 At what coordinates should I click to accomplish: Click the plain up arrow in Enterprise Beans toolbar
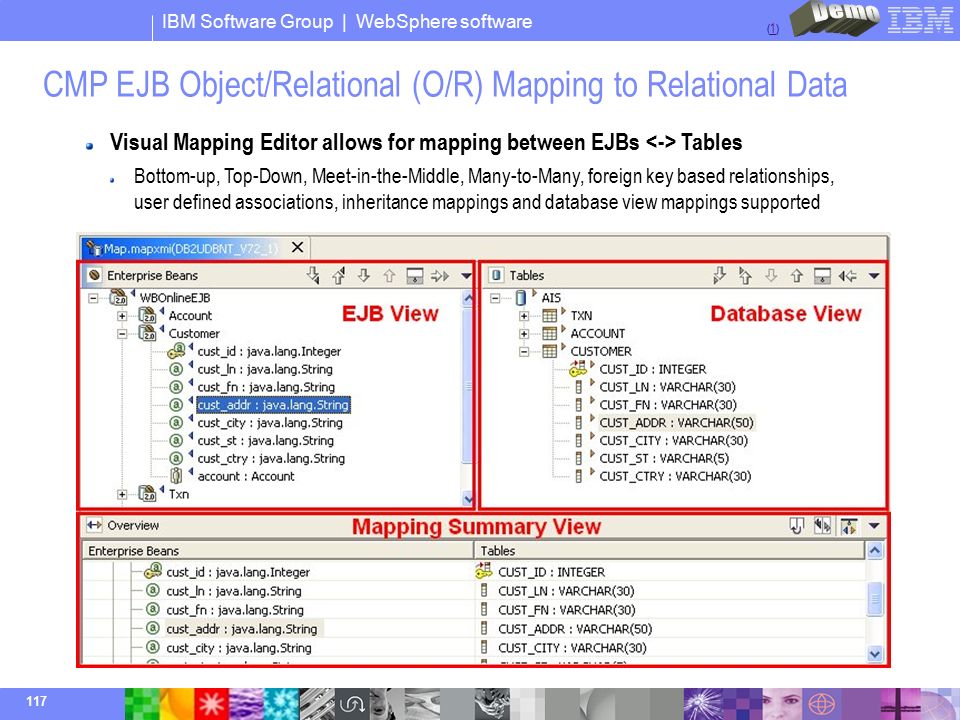pos(389,276)
